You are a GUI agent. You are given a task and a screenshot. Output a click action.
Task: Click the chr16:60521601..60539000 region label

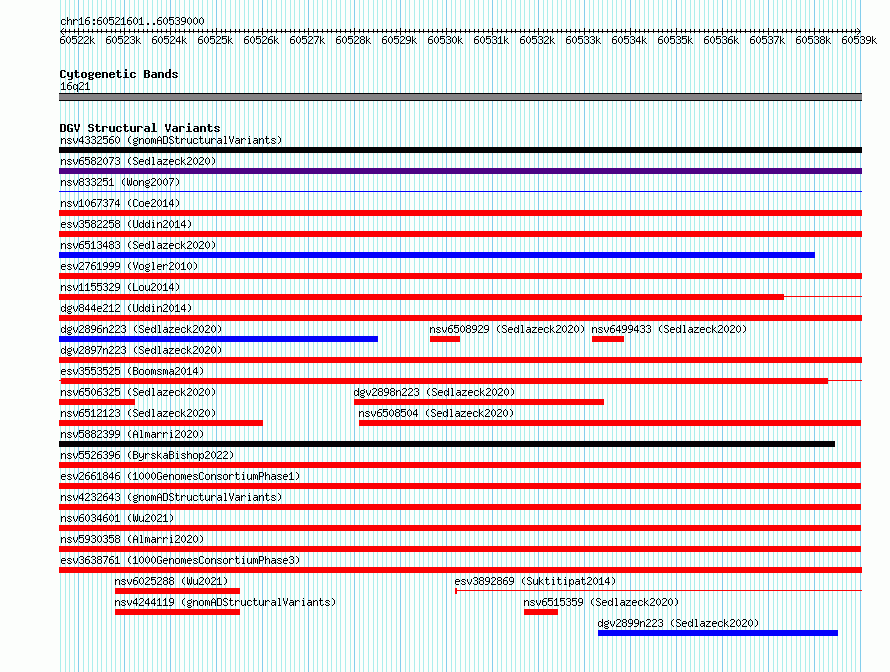click(132, 21)
